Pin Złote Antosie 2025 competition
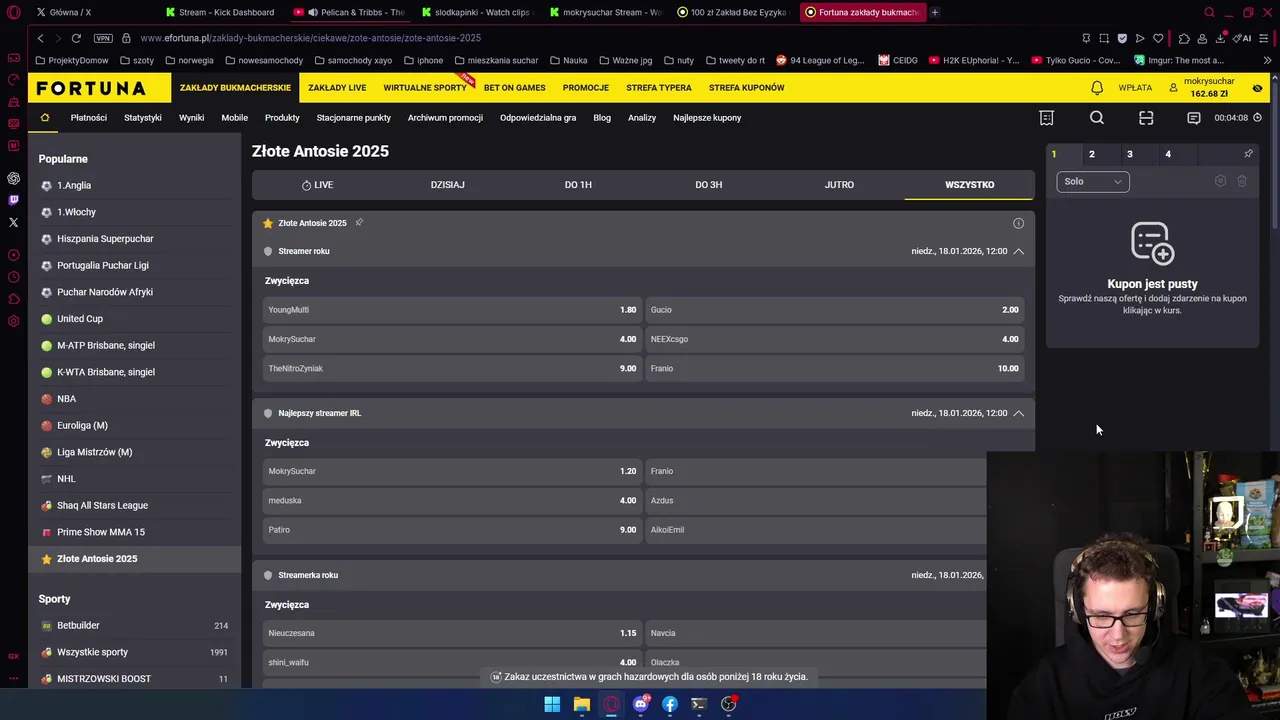 tap(359, 223)
